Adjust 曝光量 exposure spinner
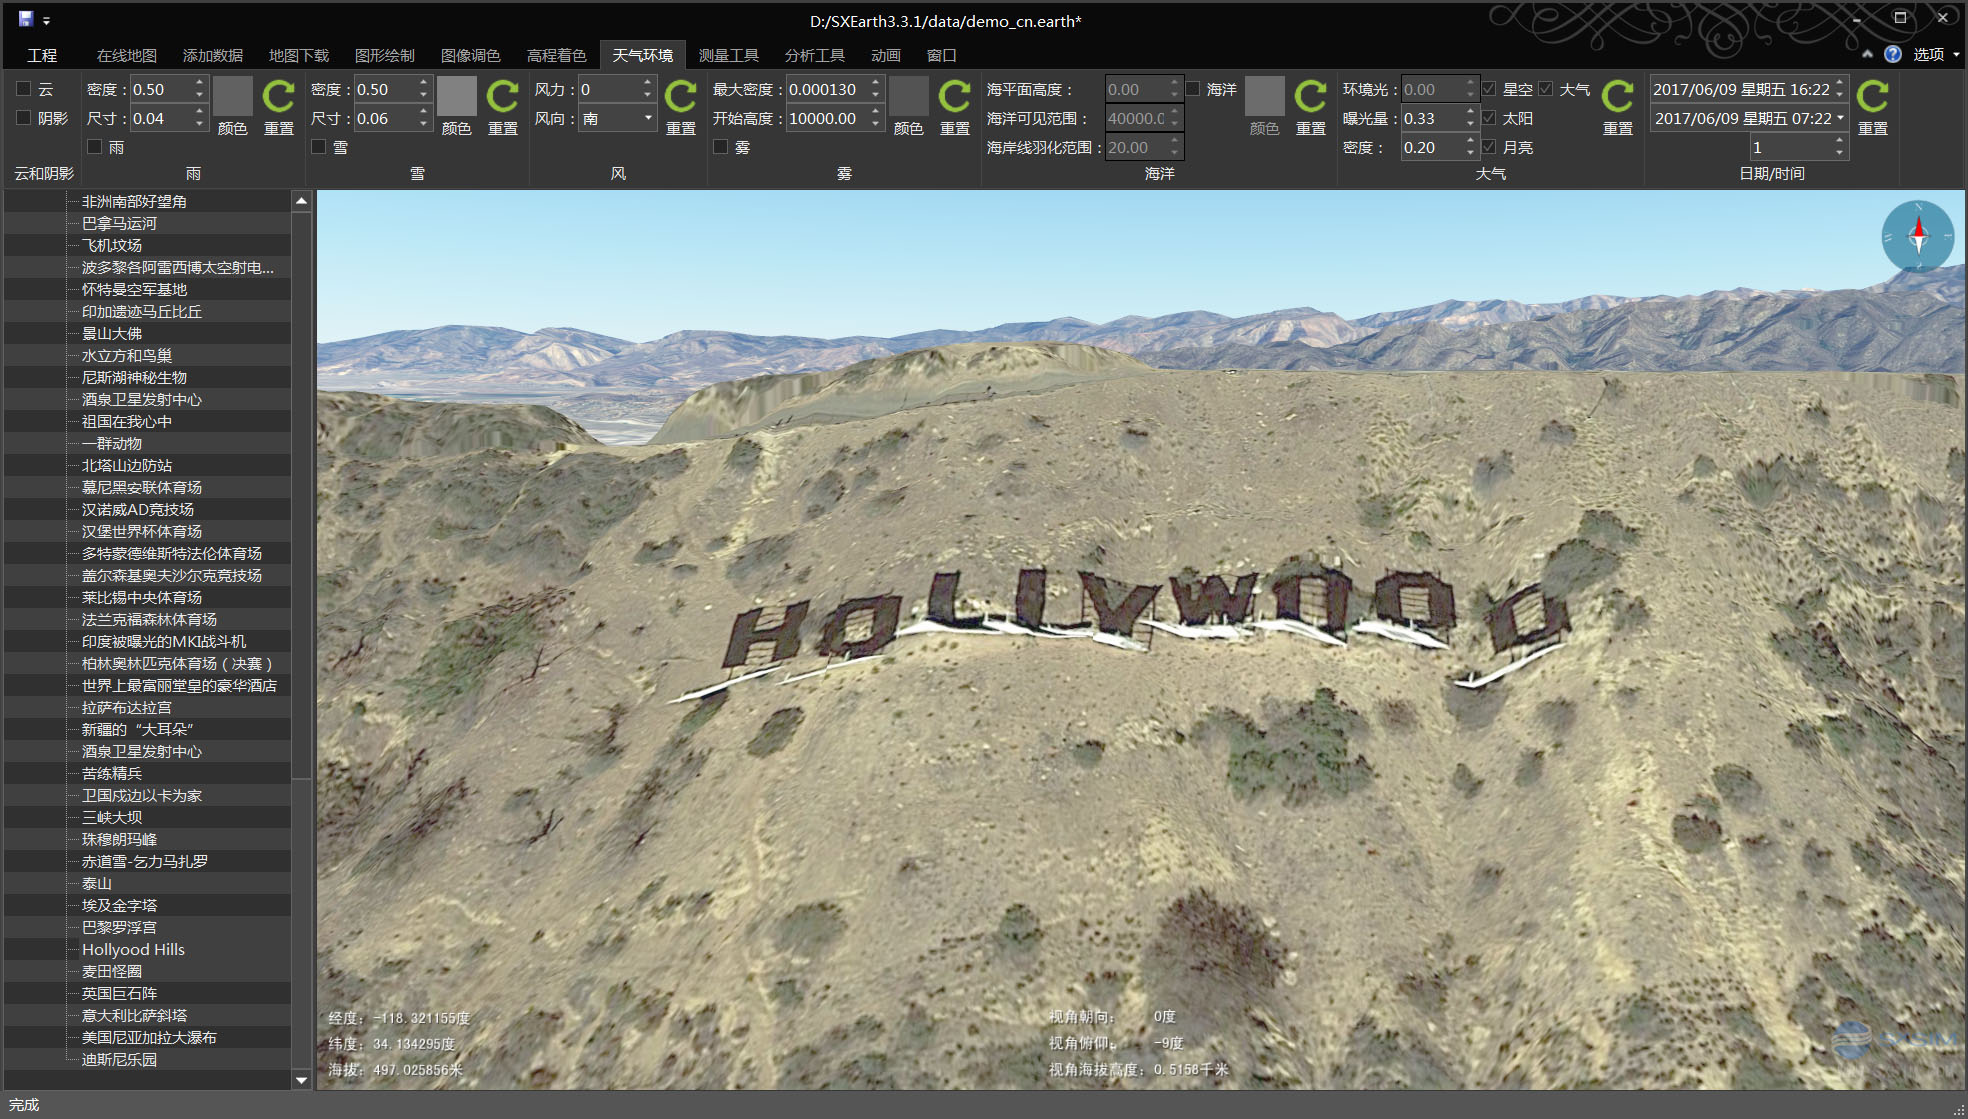The height and width of the screenshot is (1119, 1968). coord(1470,118)
